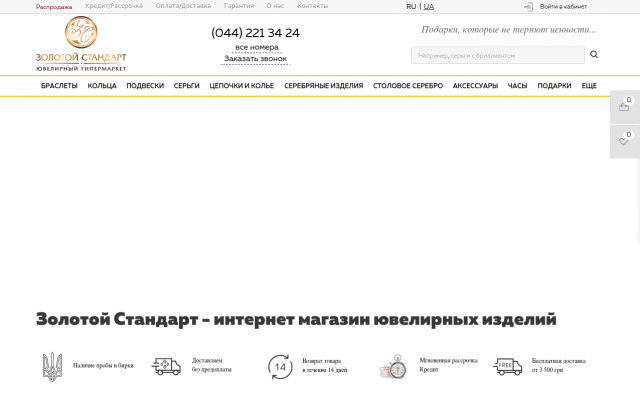
Task: Open the Подвески menu
Action: [x=145, y=86]
